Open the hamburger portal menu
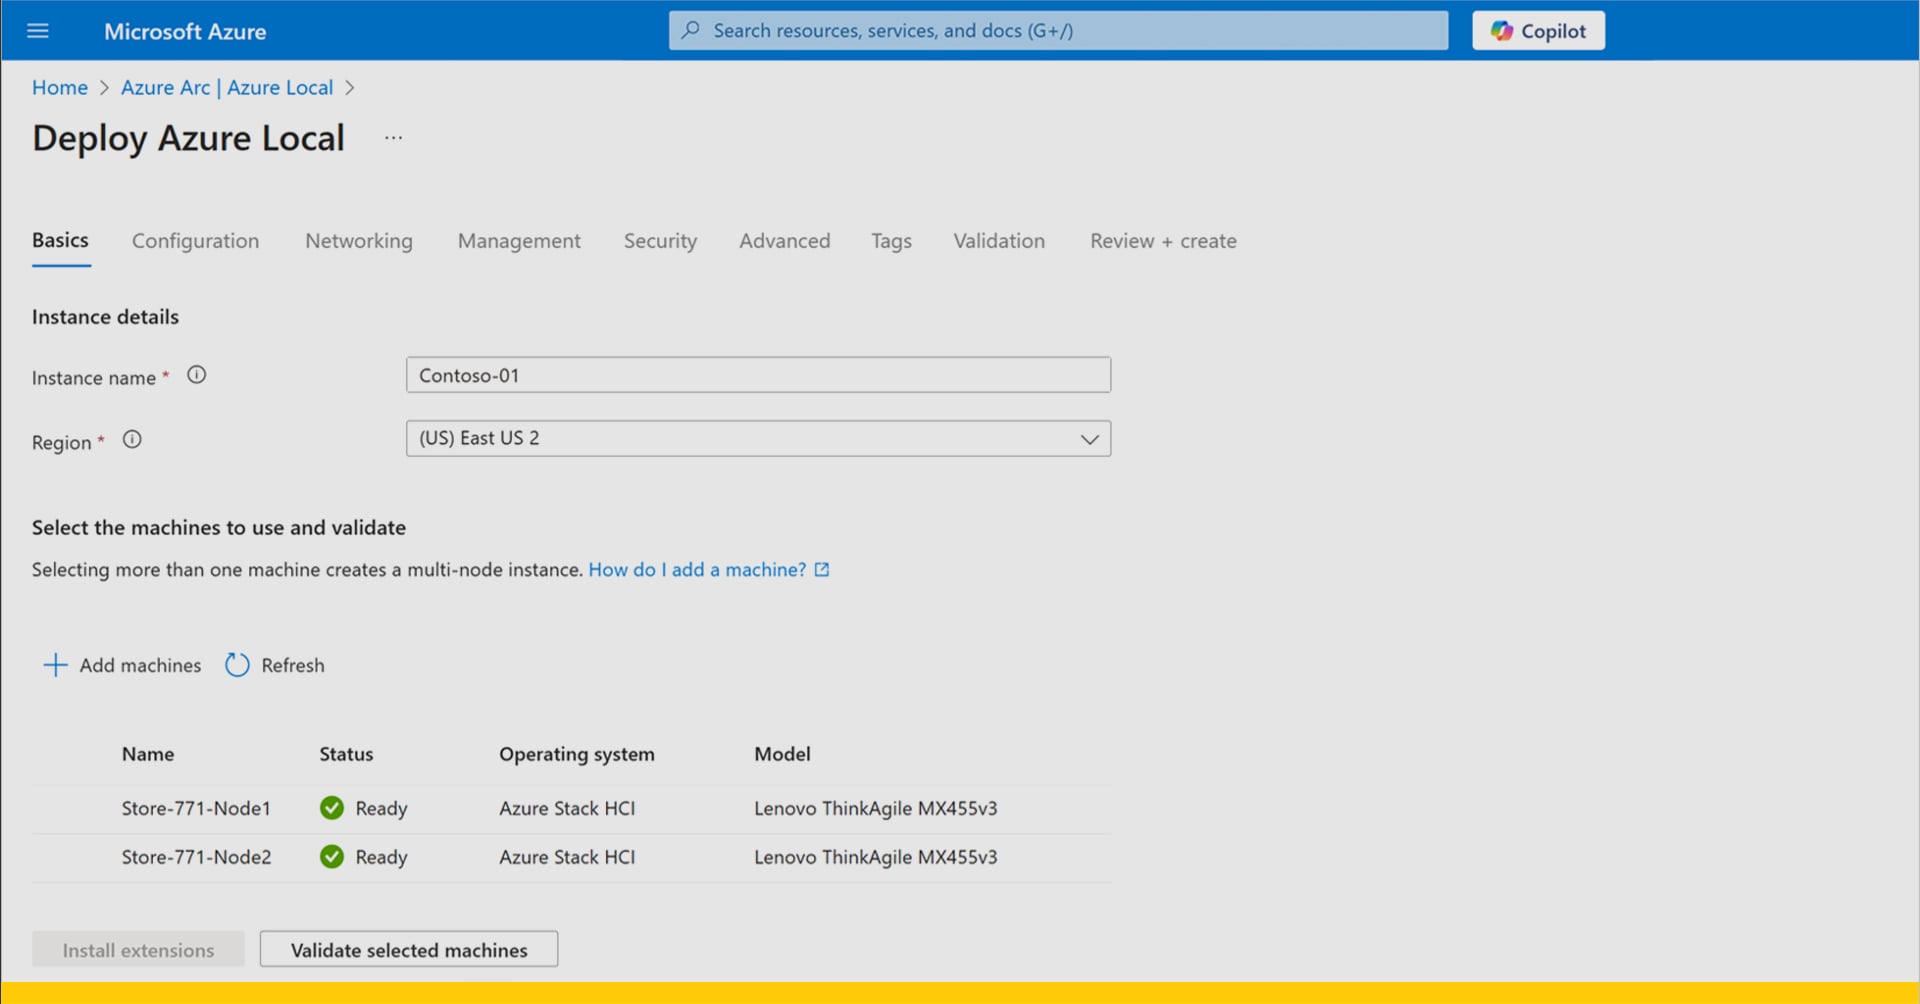Screen dimensions: 1920x1004 click(38, 31)
